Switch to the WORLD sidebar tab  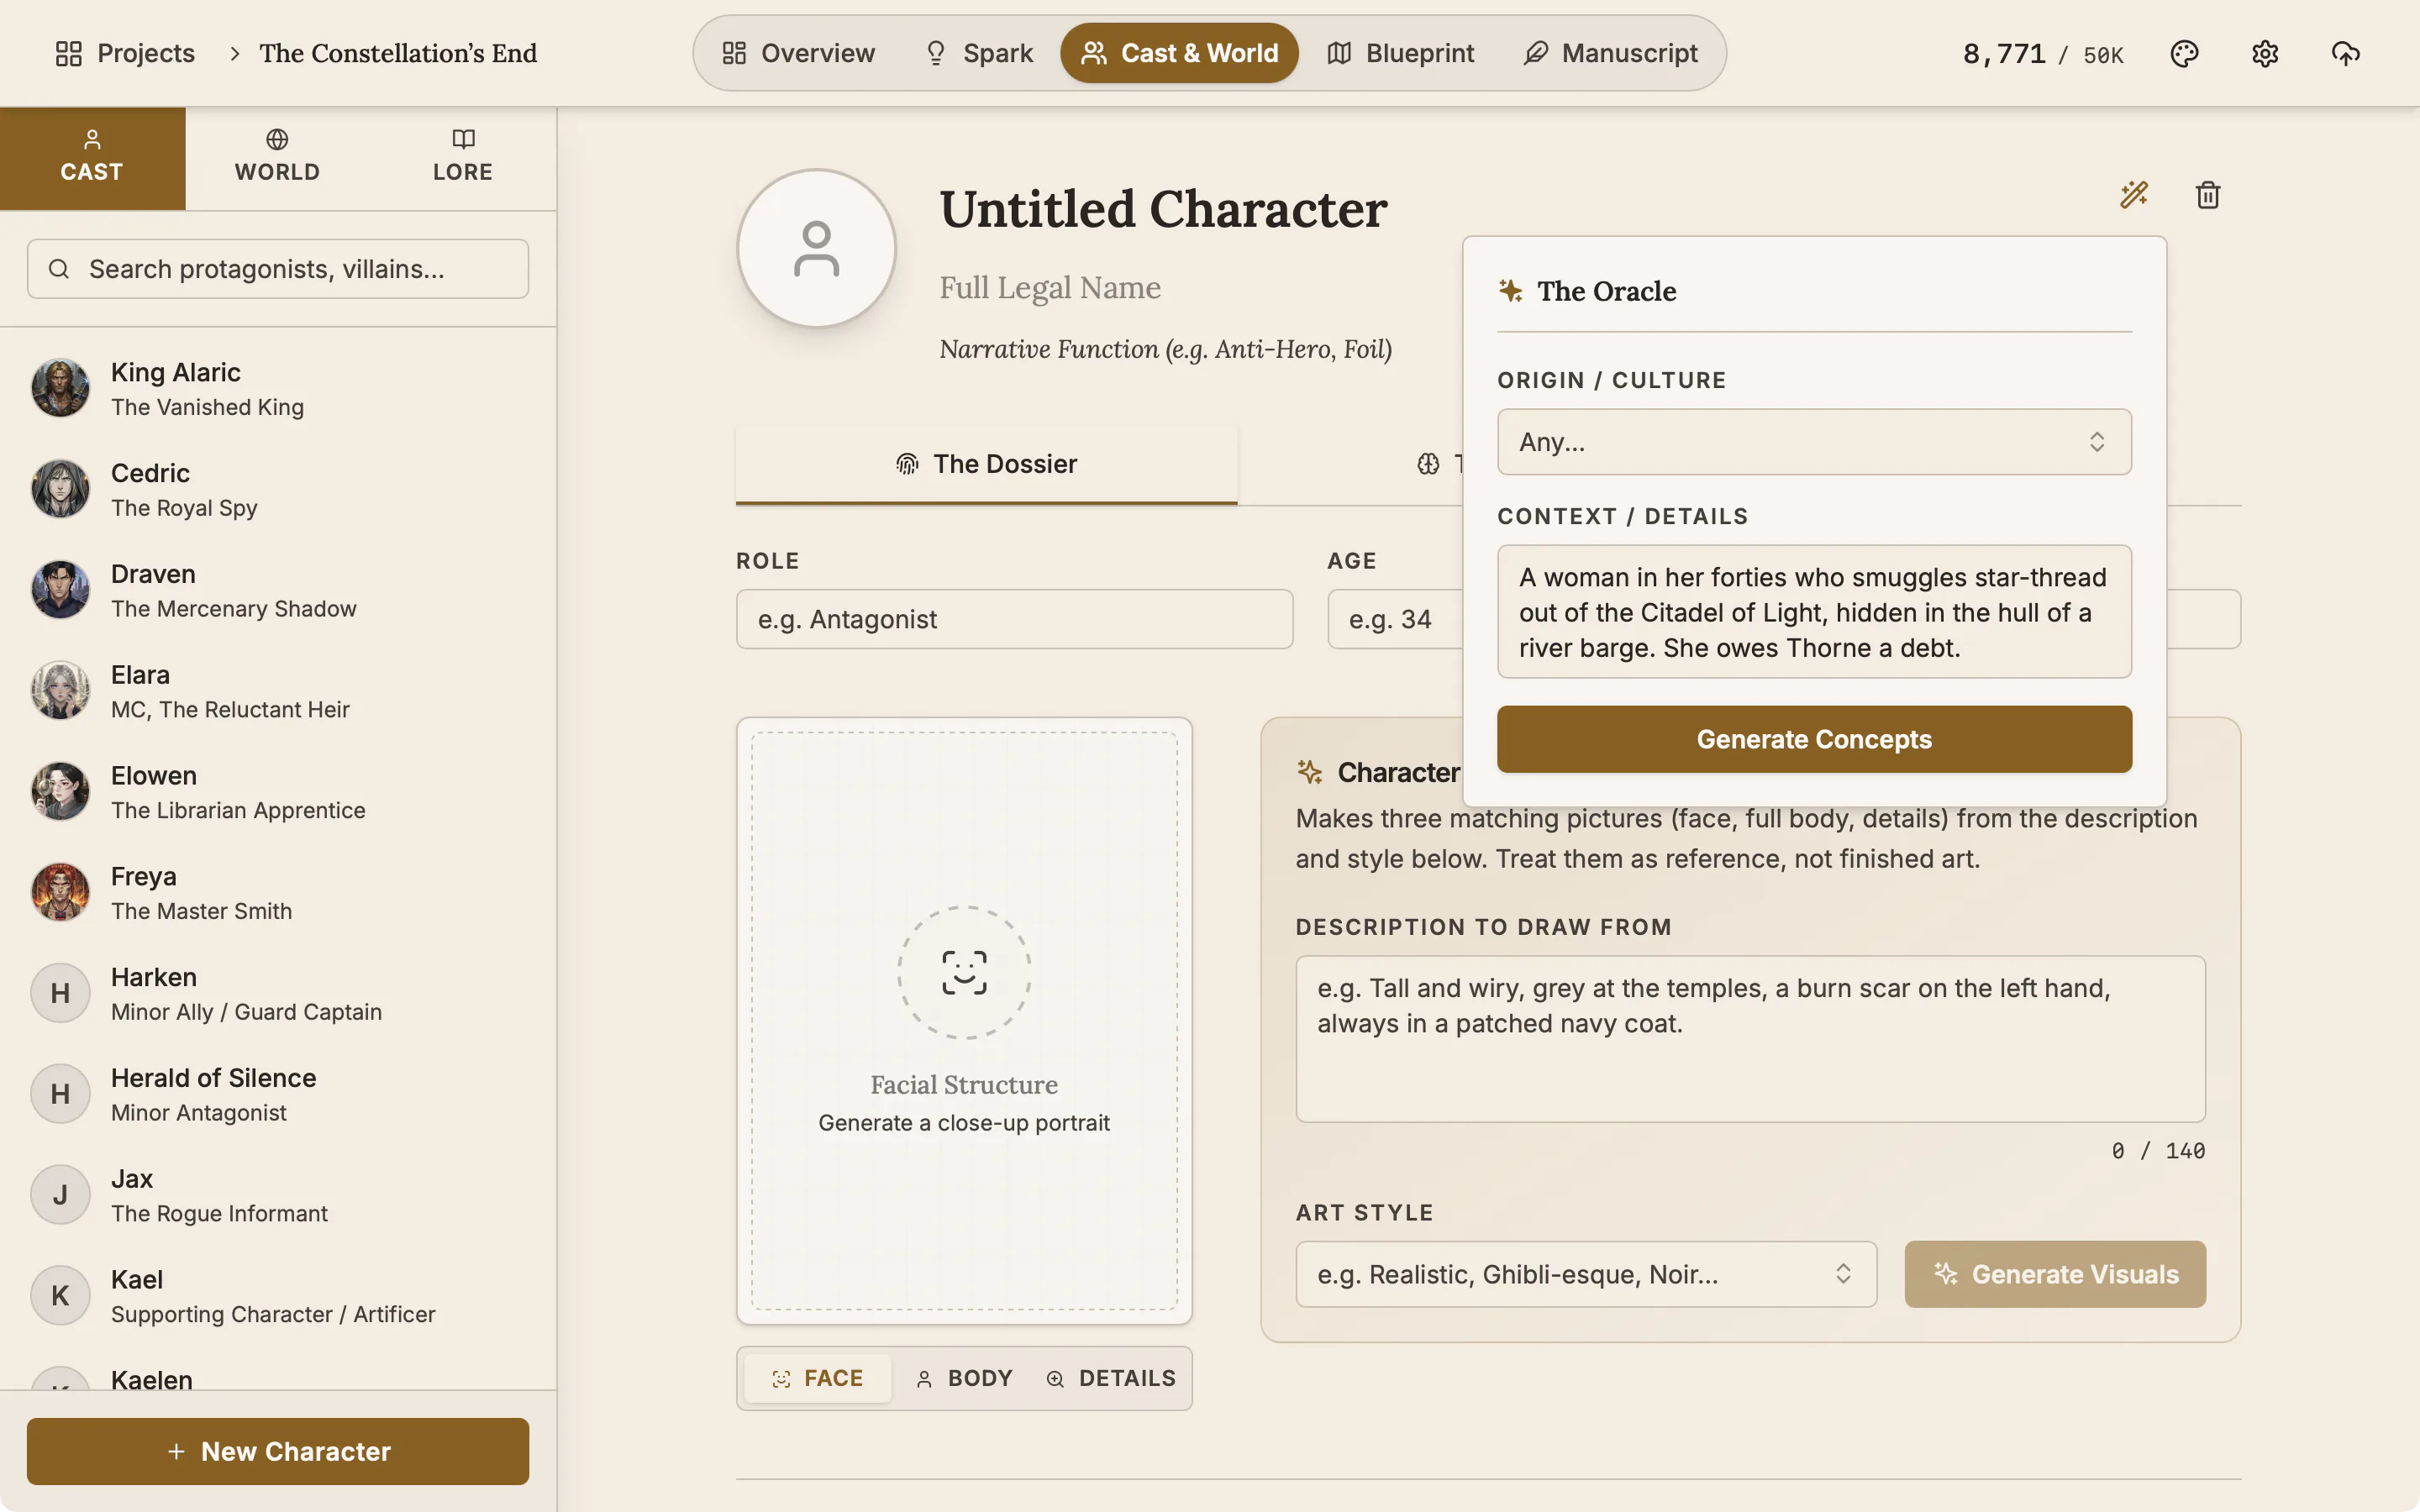278,158
